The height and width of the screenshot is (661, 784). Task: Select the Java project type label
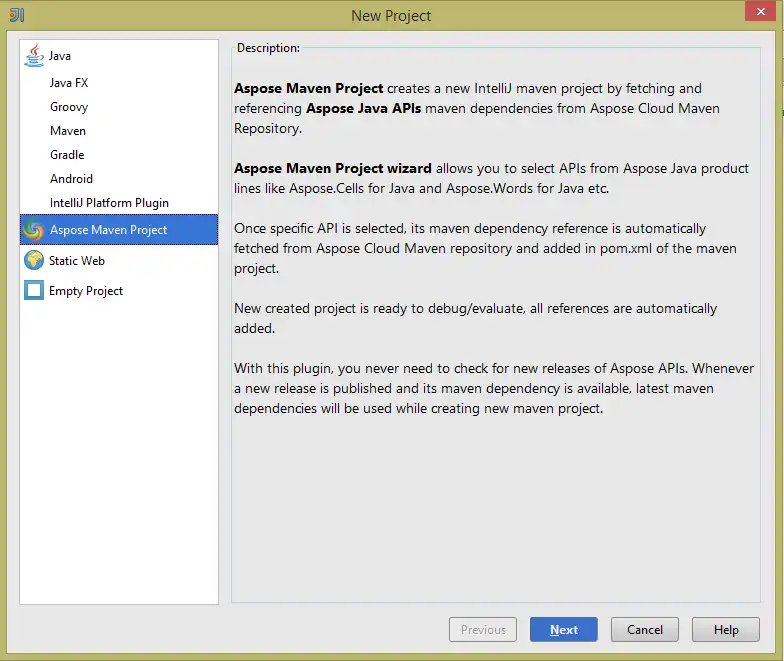click(60, 56)
